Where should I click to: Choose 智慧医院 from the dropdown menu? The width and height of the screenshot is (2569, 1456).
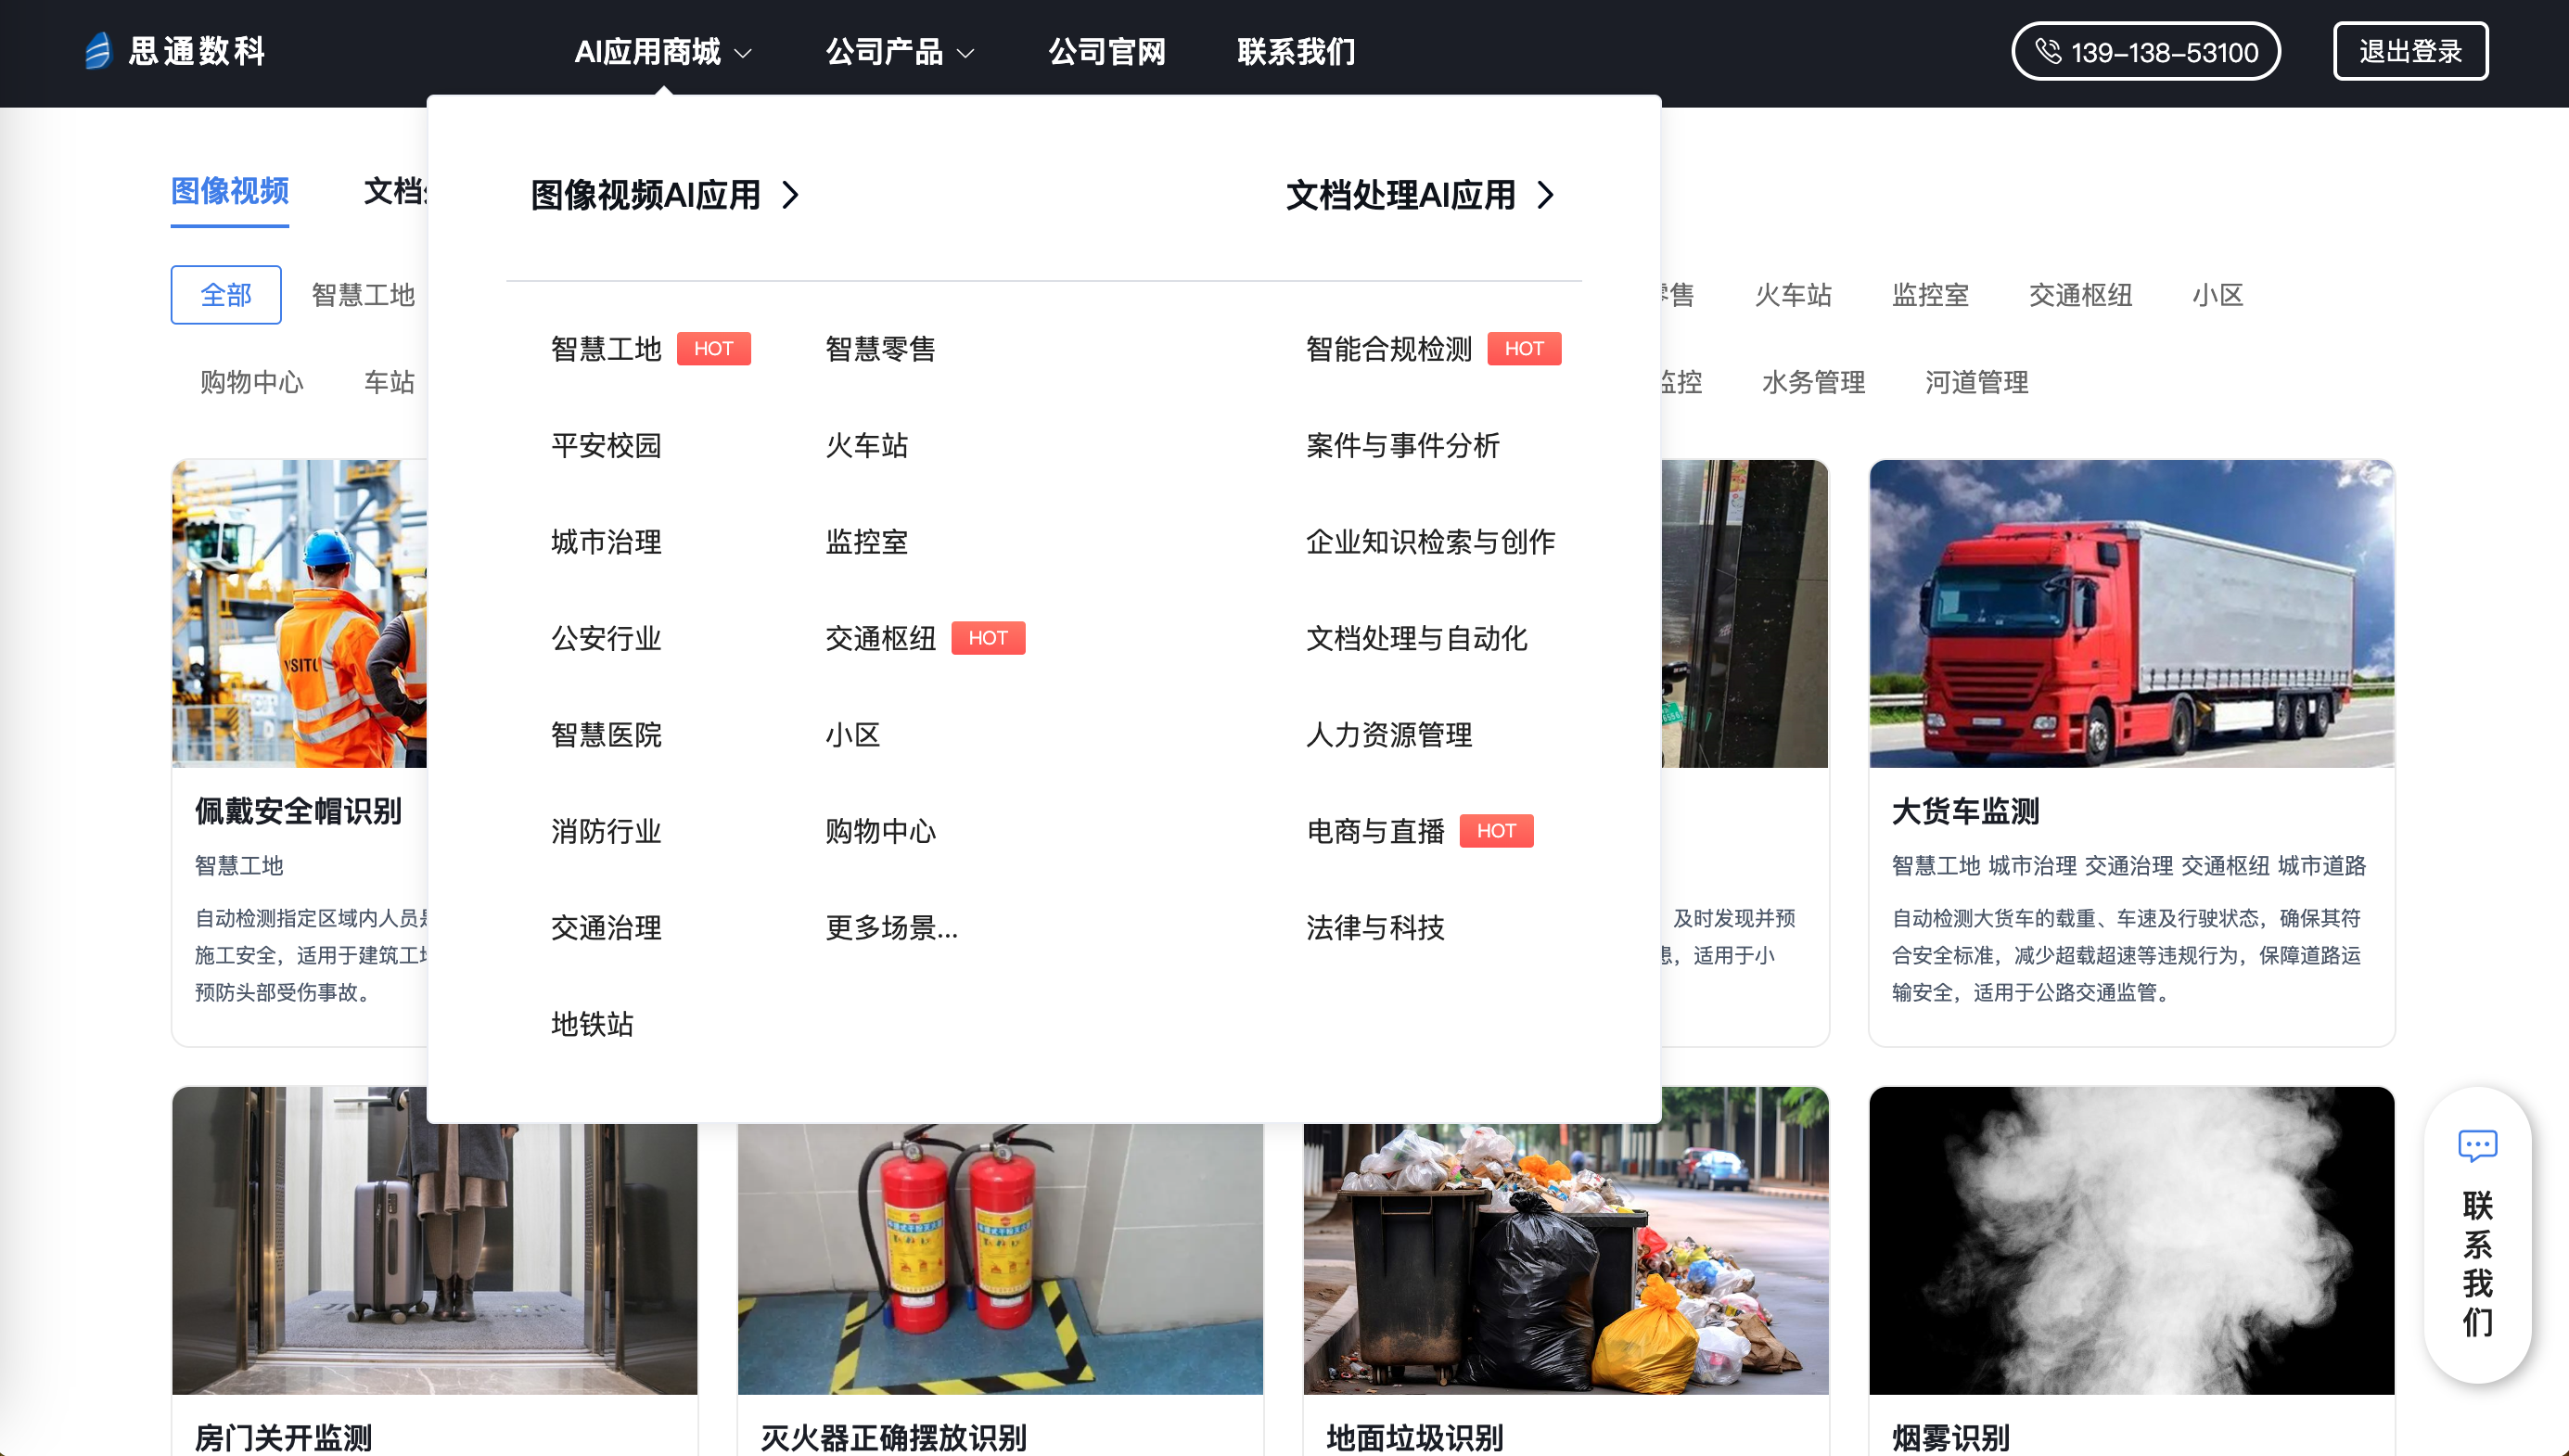pos(606,735)
